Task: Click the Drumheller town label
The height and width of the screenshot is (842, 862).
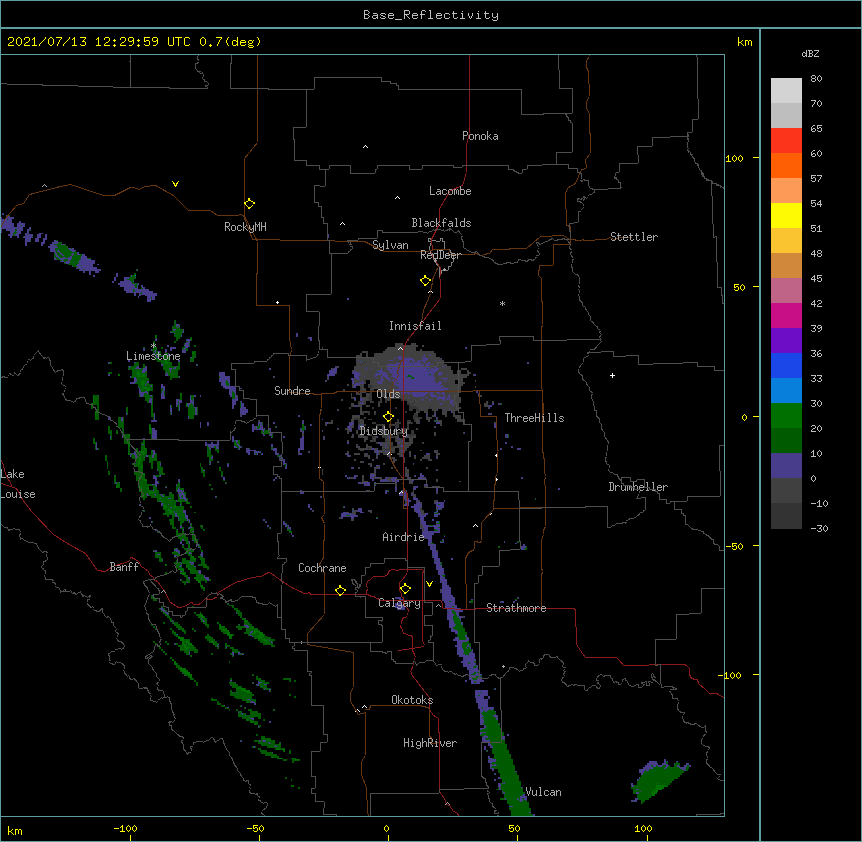Action: point(638,487)
